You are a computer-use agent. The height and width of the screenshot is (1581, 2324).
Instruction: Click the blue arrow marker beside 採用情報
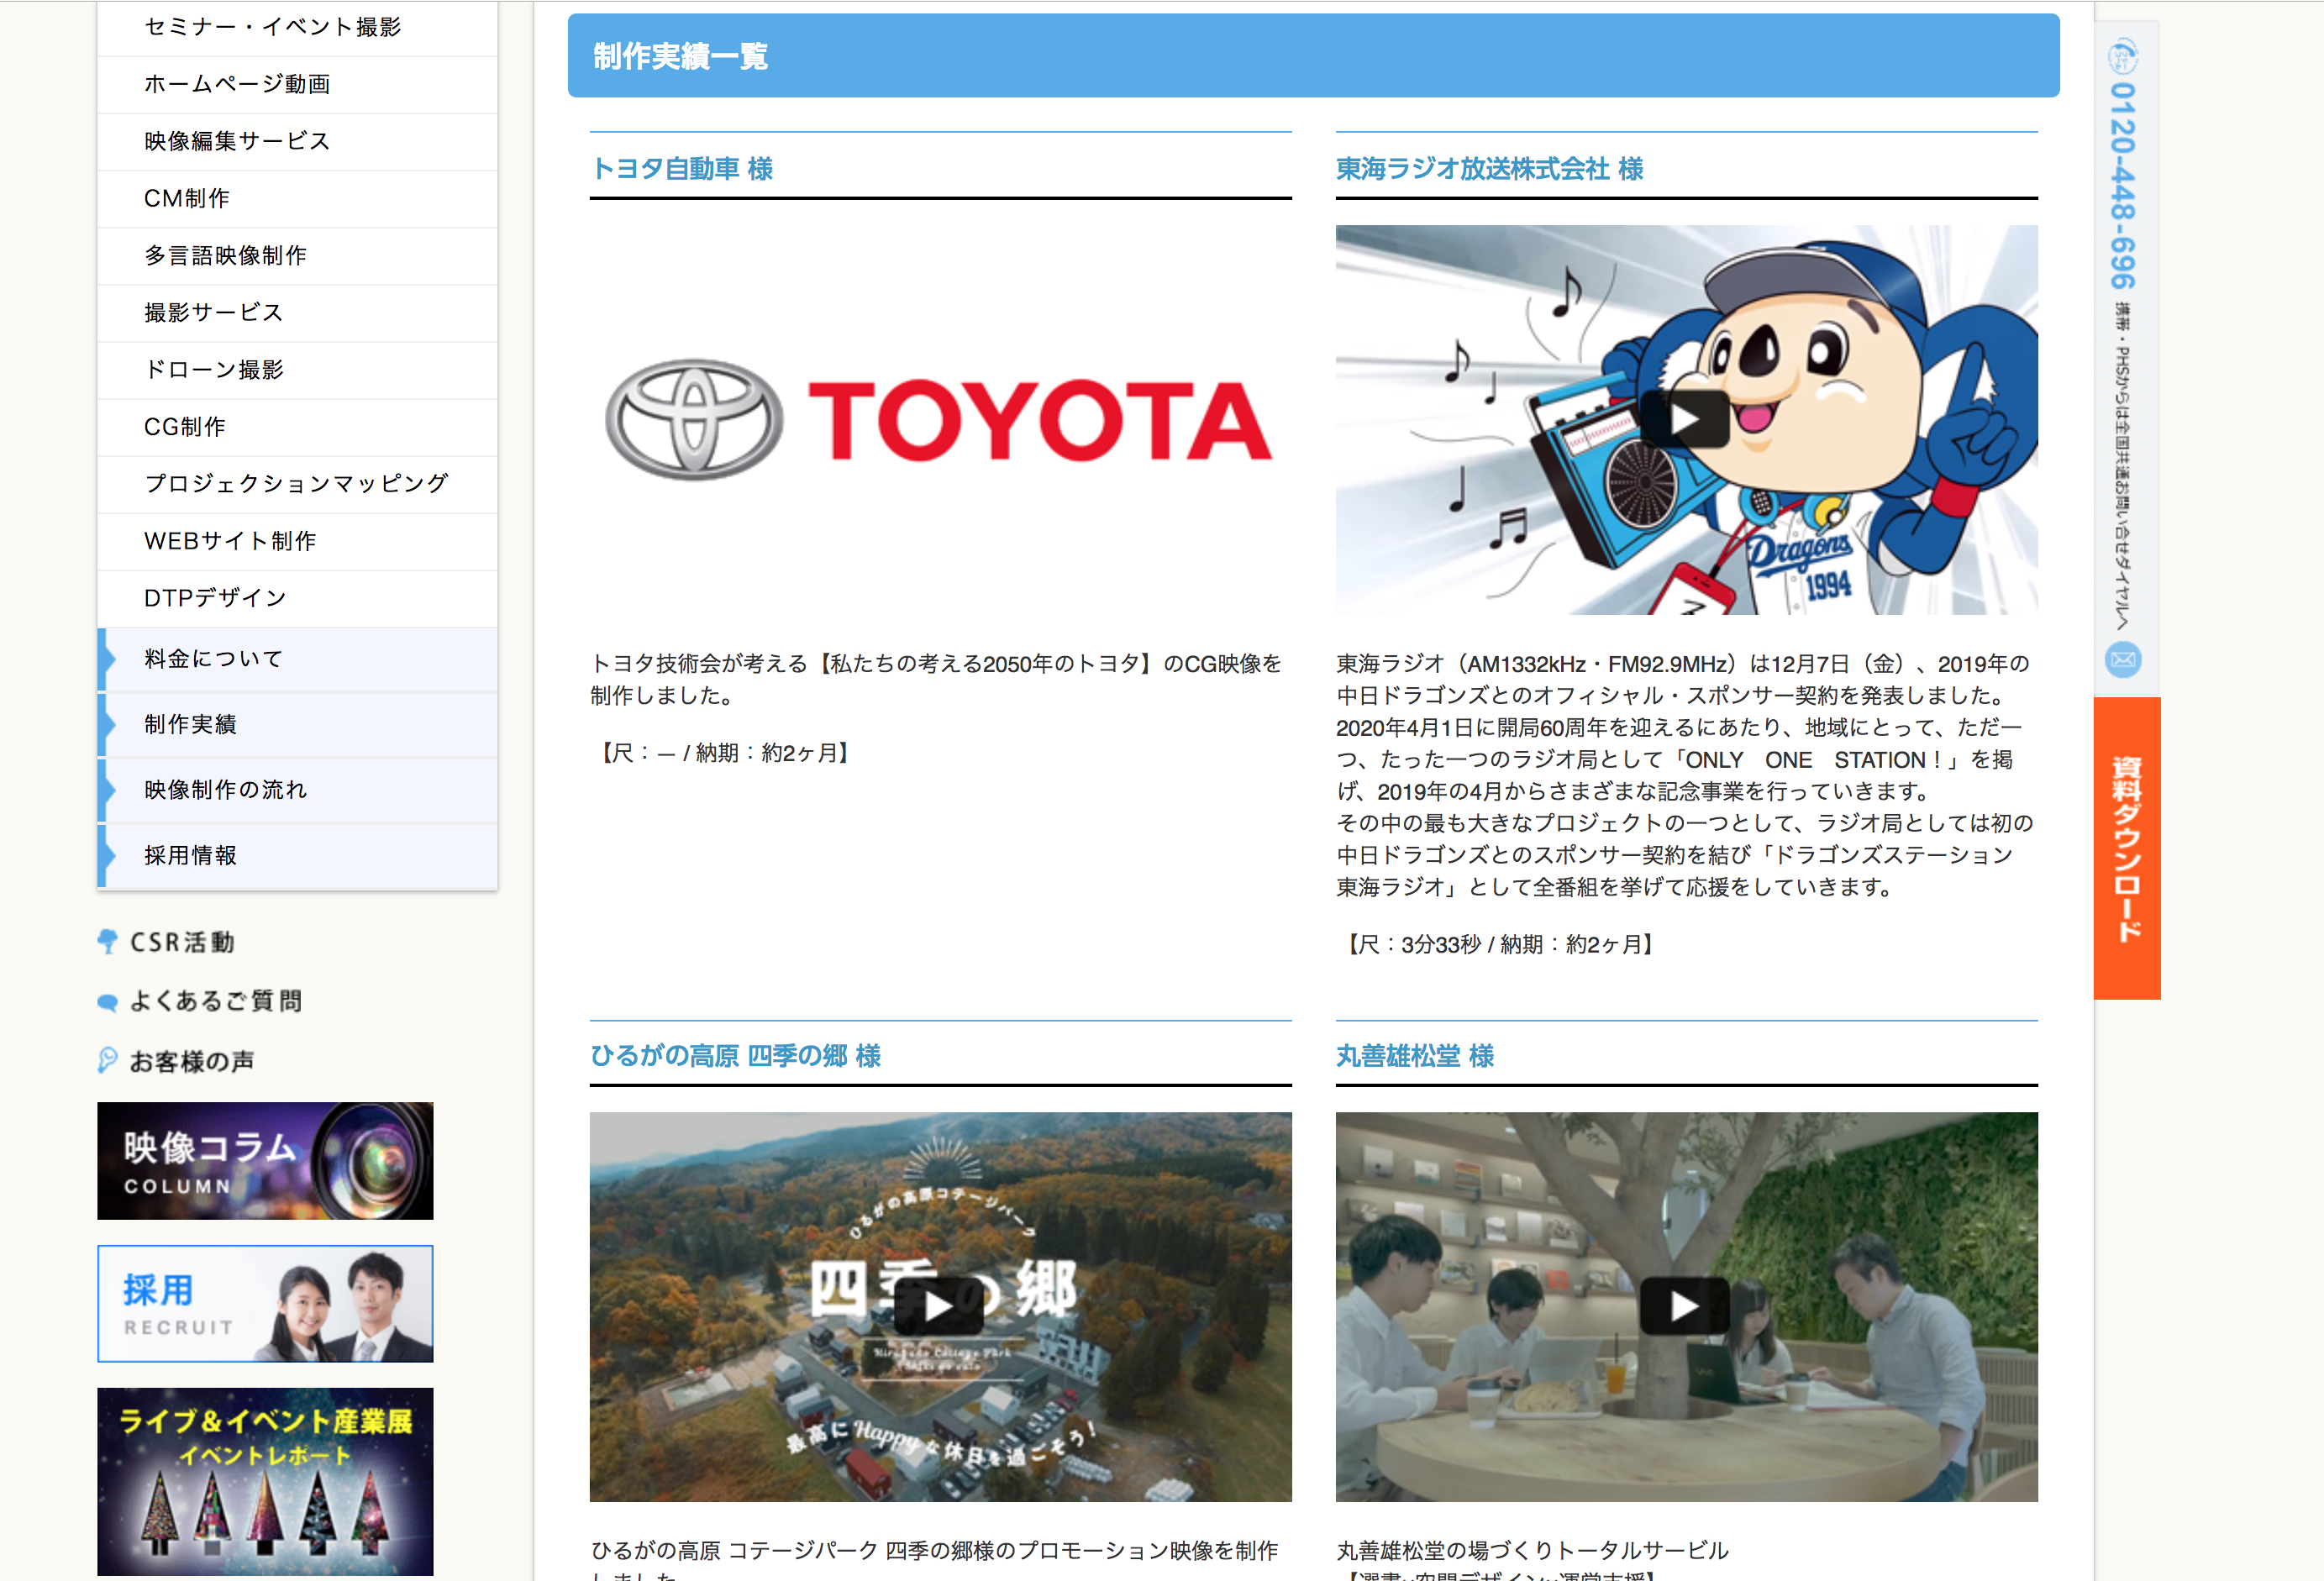(107, 856)
